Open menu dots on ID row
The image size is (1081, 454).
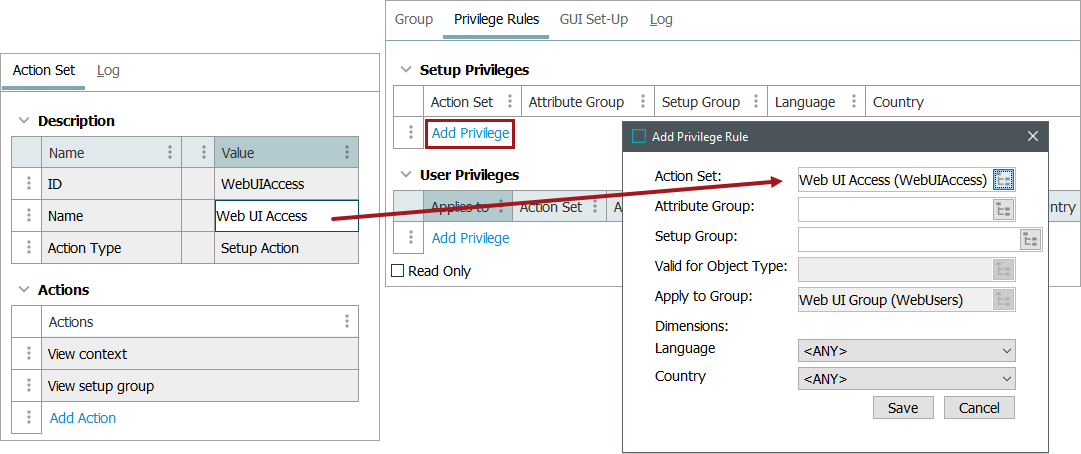[29, 184]
